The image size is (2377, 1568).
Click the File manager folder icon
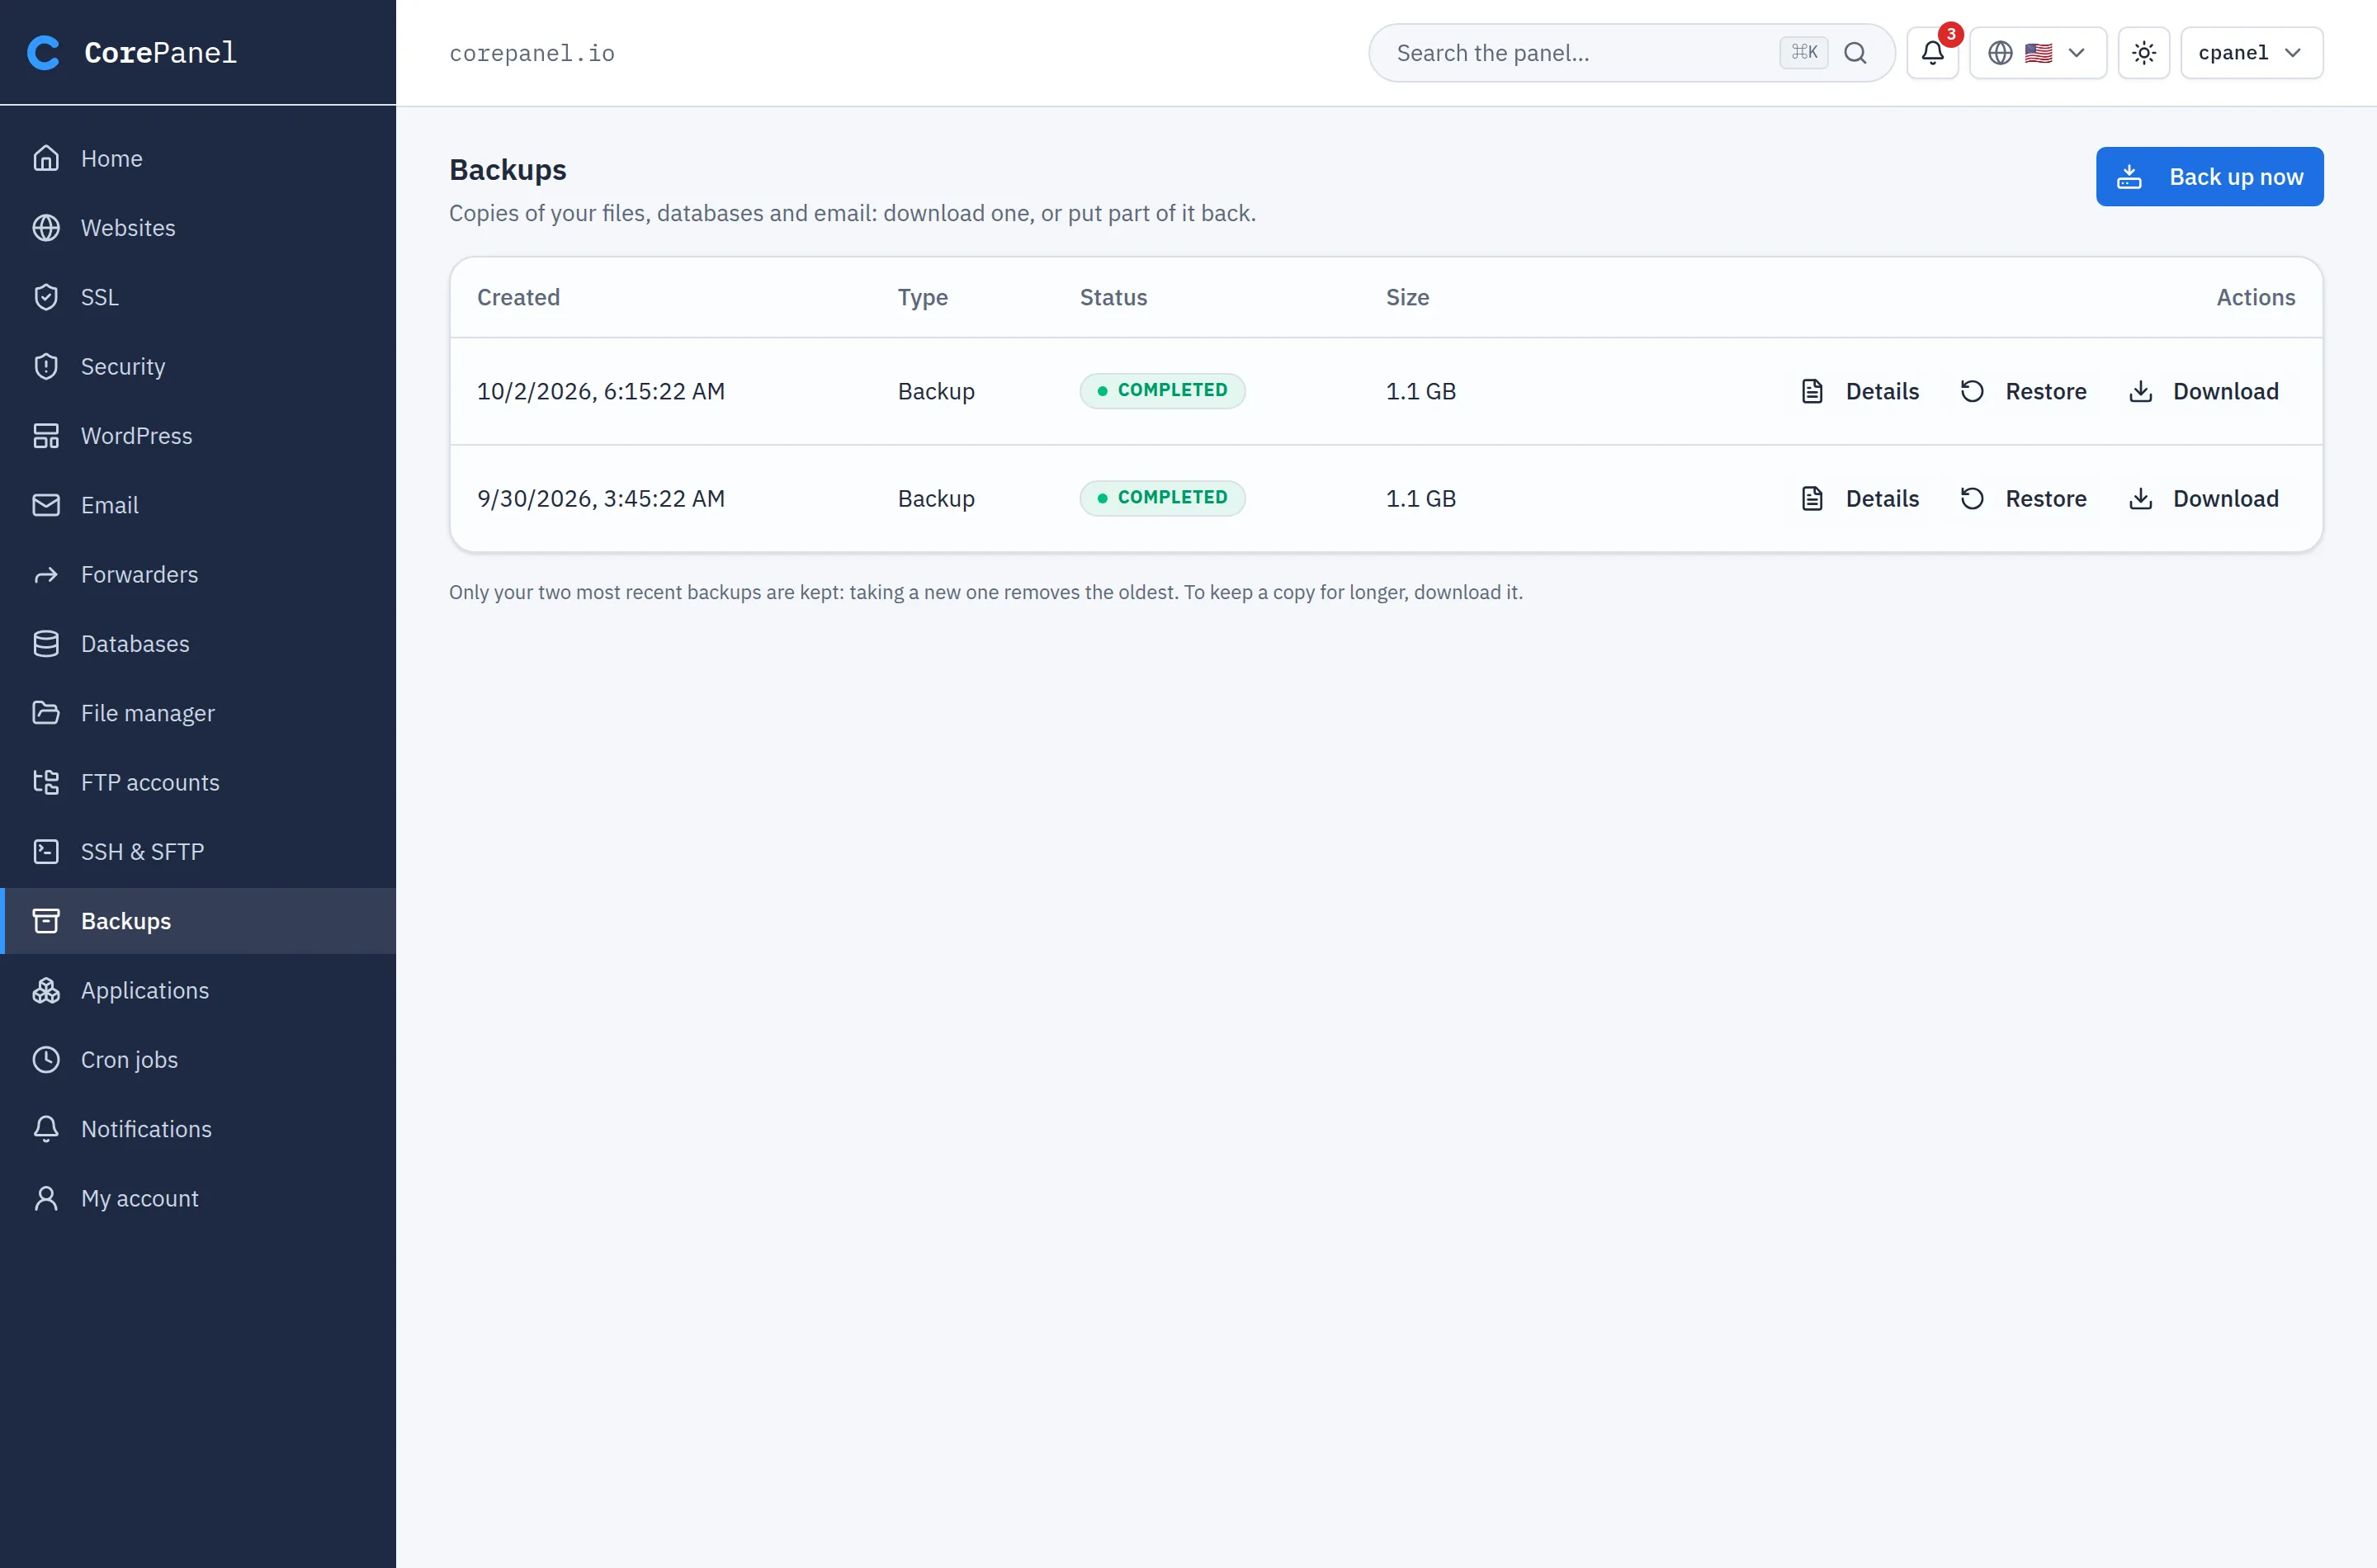[46, 713]
